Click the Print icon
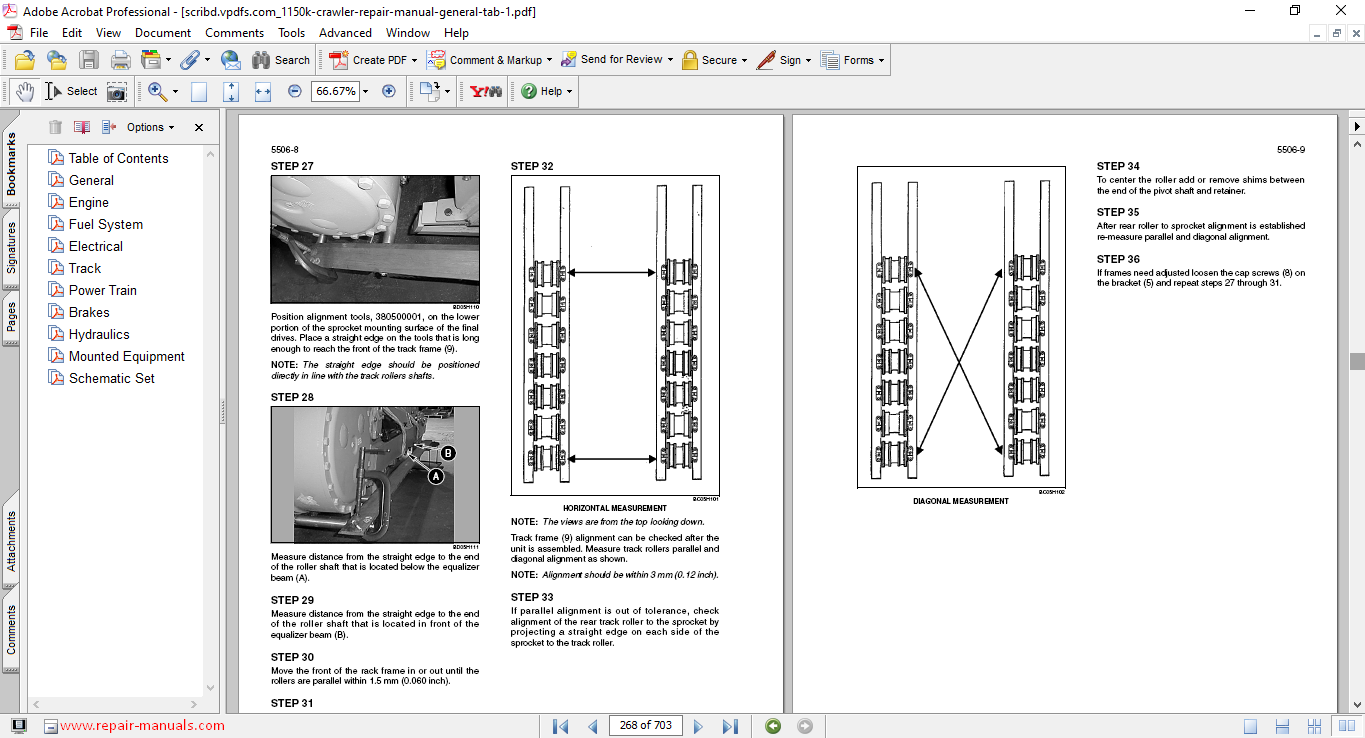The width and height of the screenshot is (1365, 738). click(121, 60)
